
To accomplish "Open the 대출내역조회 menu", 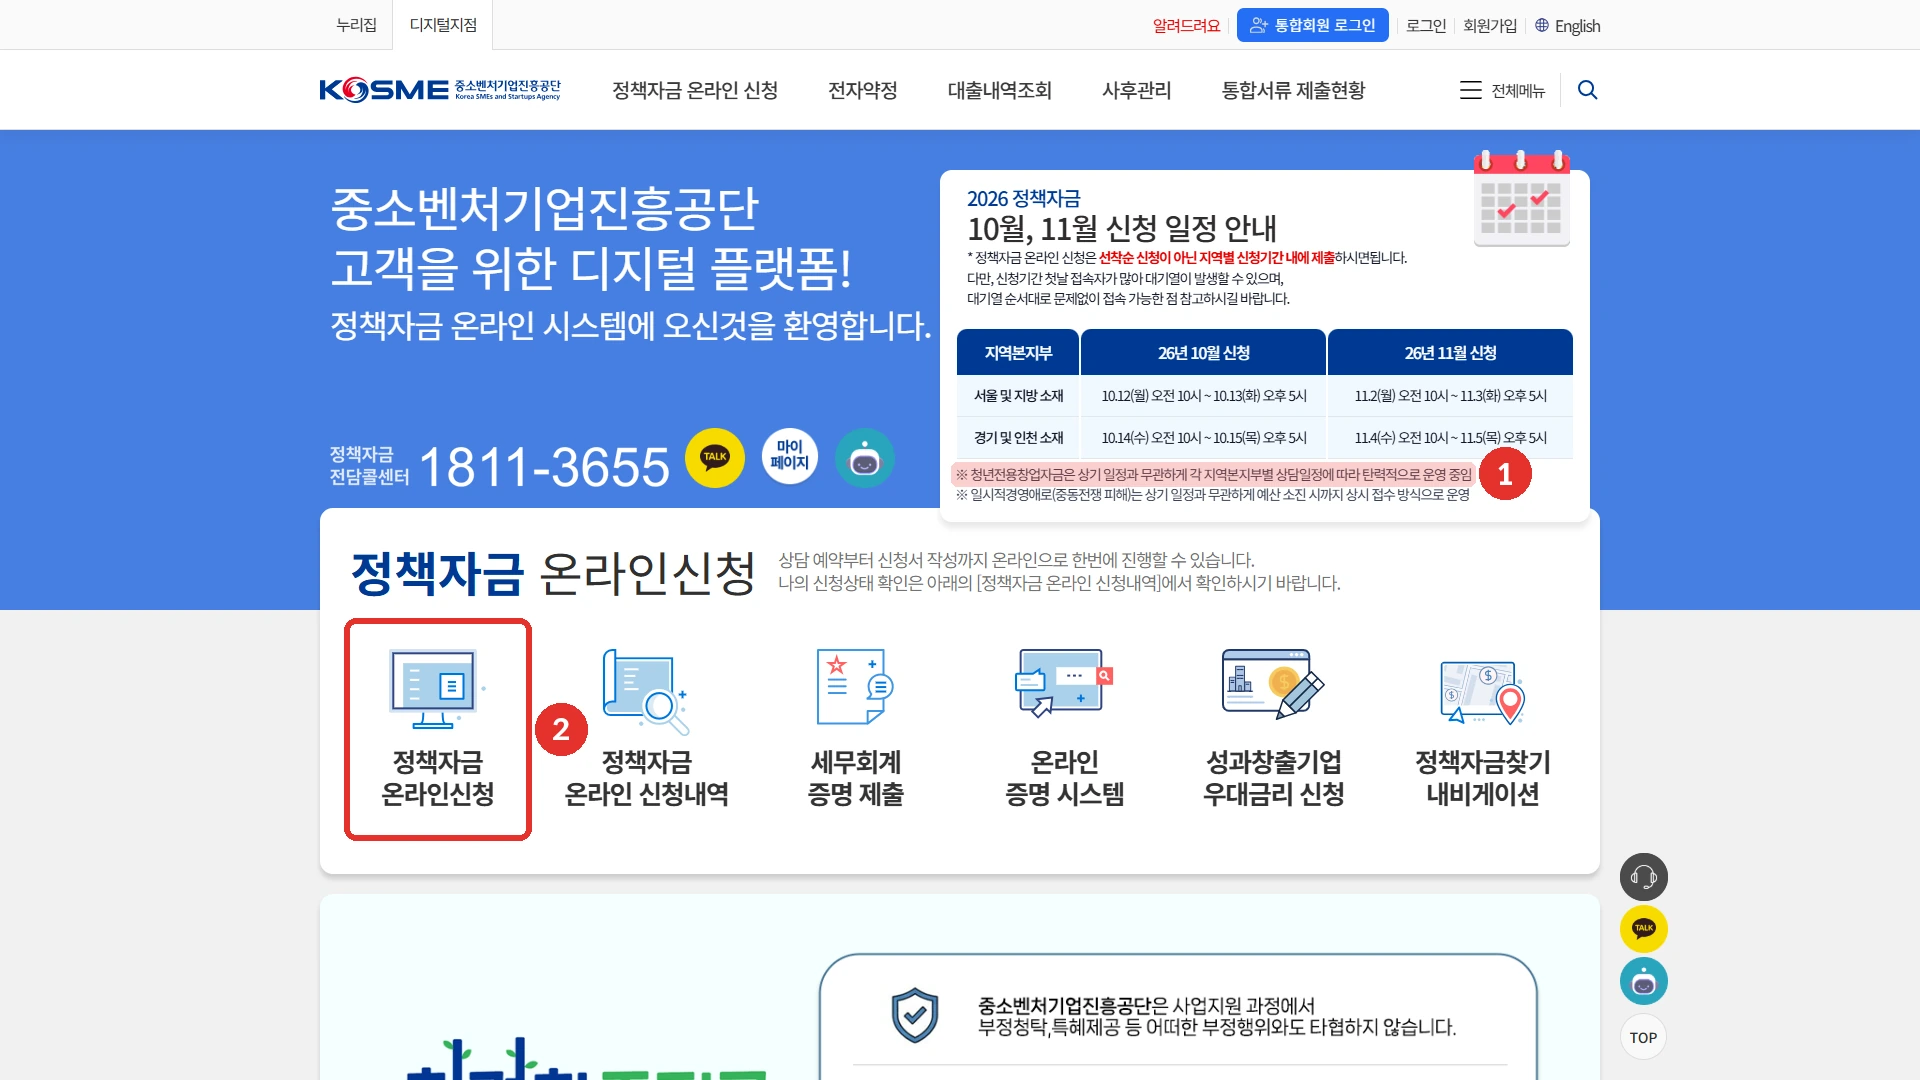I will click(x=1000, y=90).
